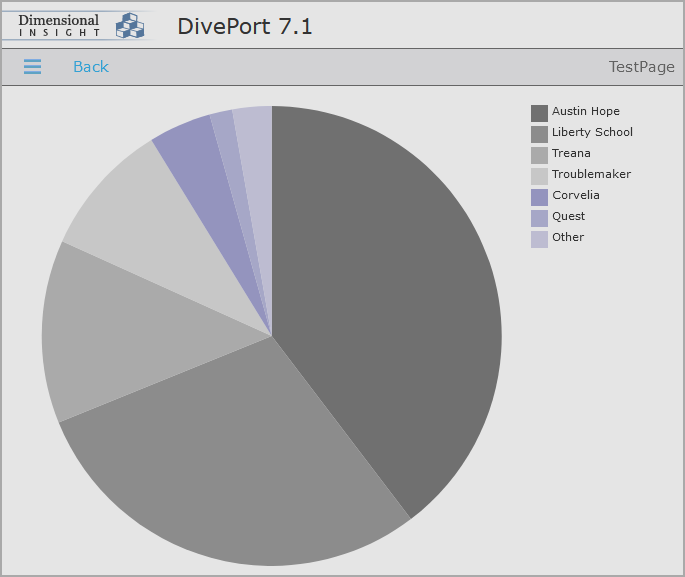Image resolution: width=685 pixels, height=577 pixels.
Task: Click the Austin Hope legend text label
Action: click(586, 112)
